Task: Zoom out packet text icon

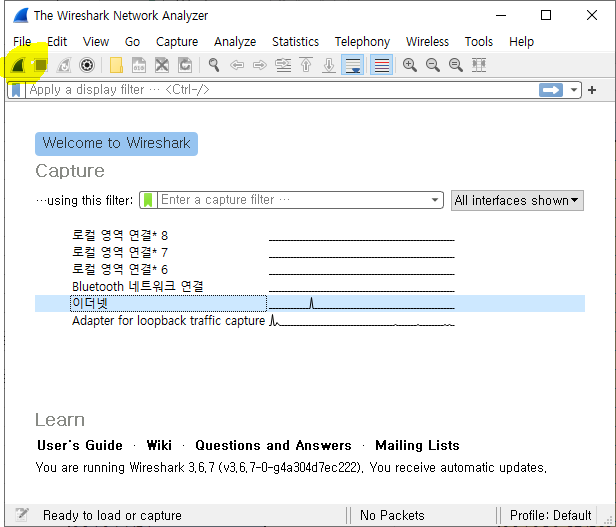Action: [x=433, y=65]
